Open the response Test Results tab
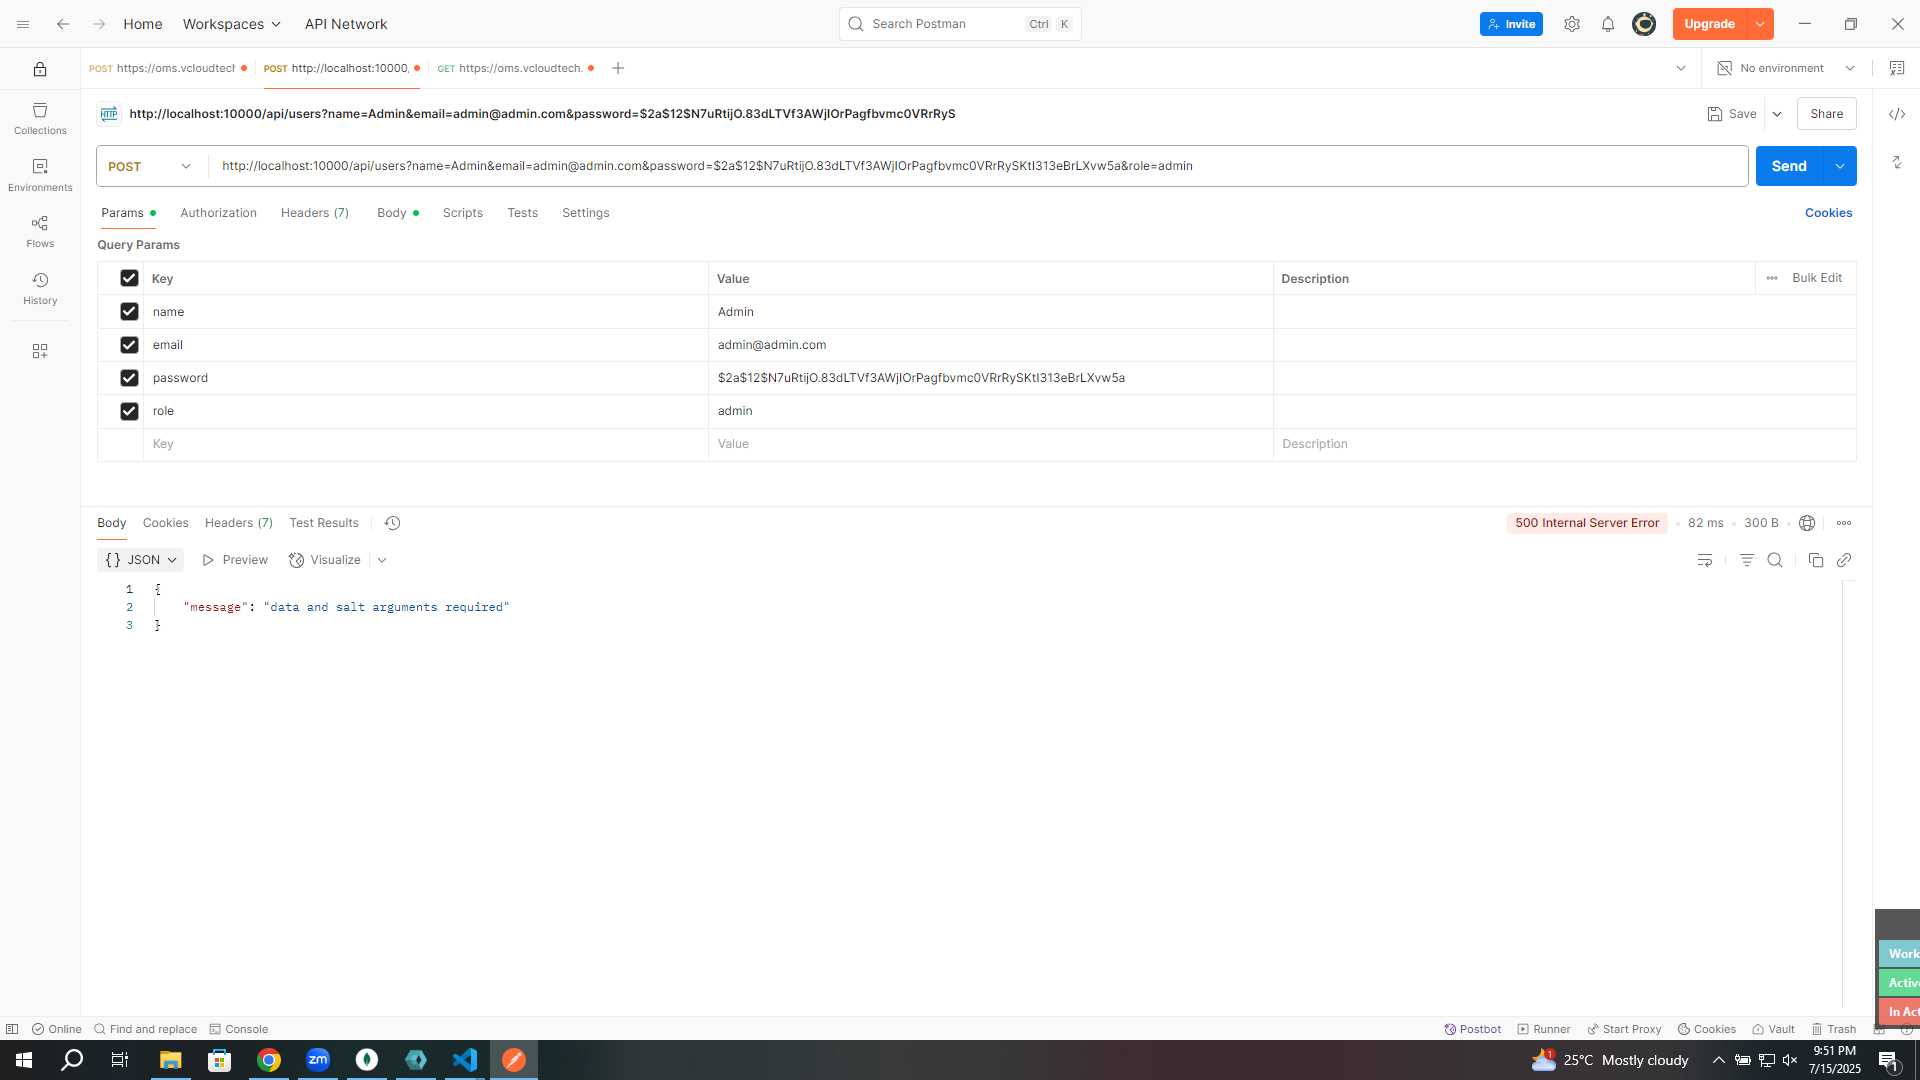 coord(324,523)
